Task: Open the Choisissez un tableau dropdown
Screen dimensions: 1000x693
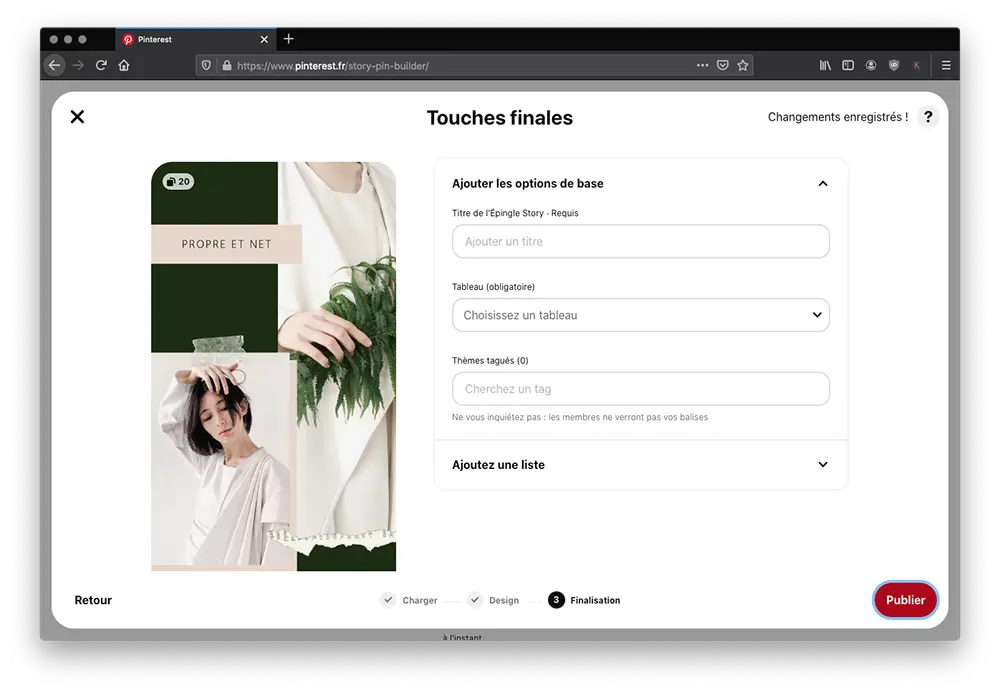Action: (640, 315)
